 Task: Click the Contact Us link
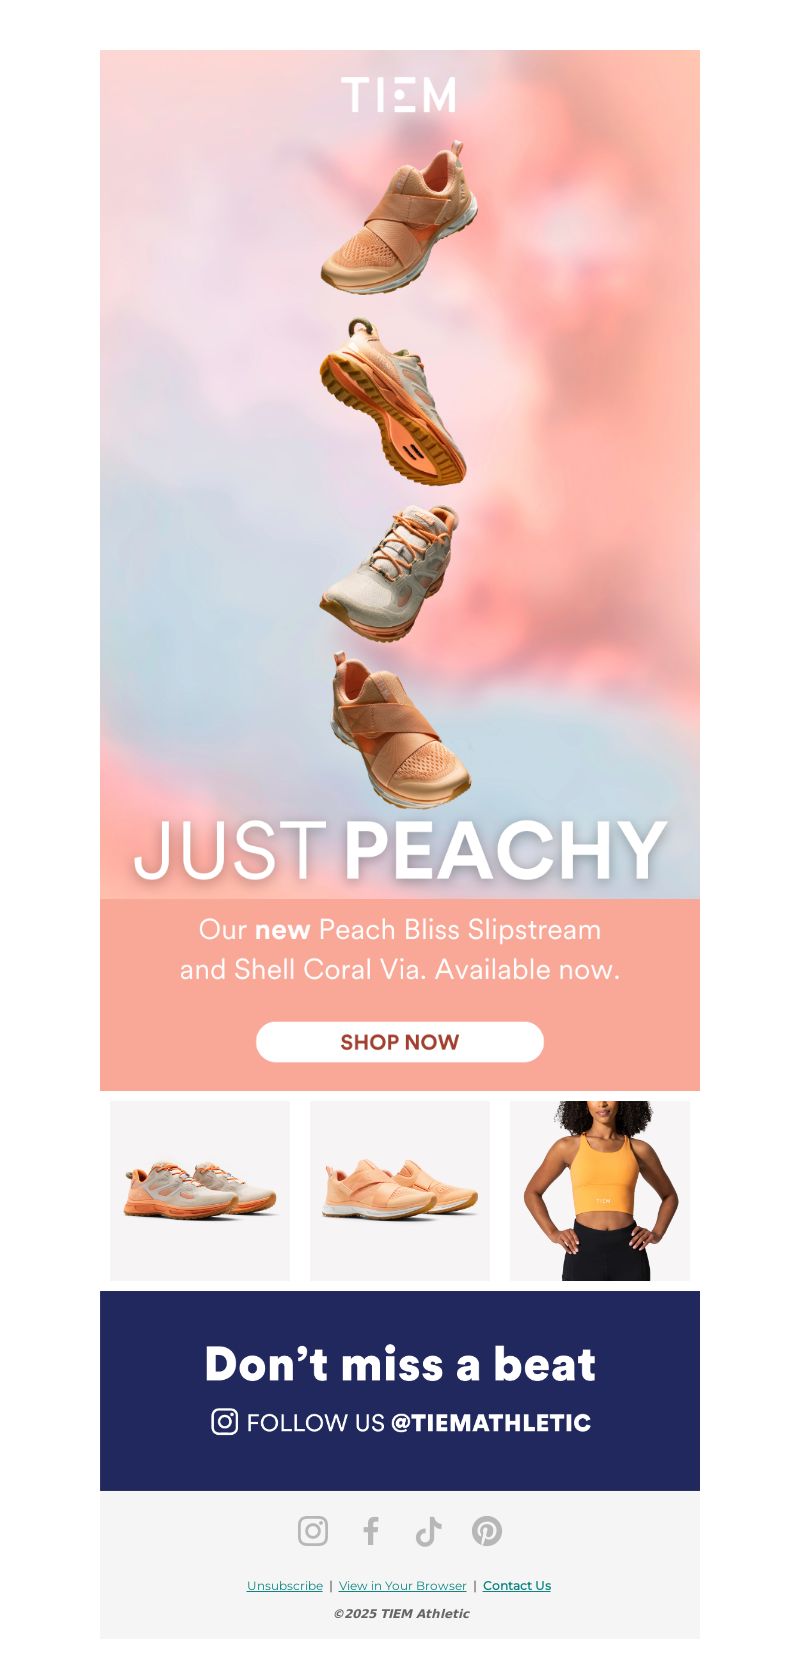[x=517, y=1586]
